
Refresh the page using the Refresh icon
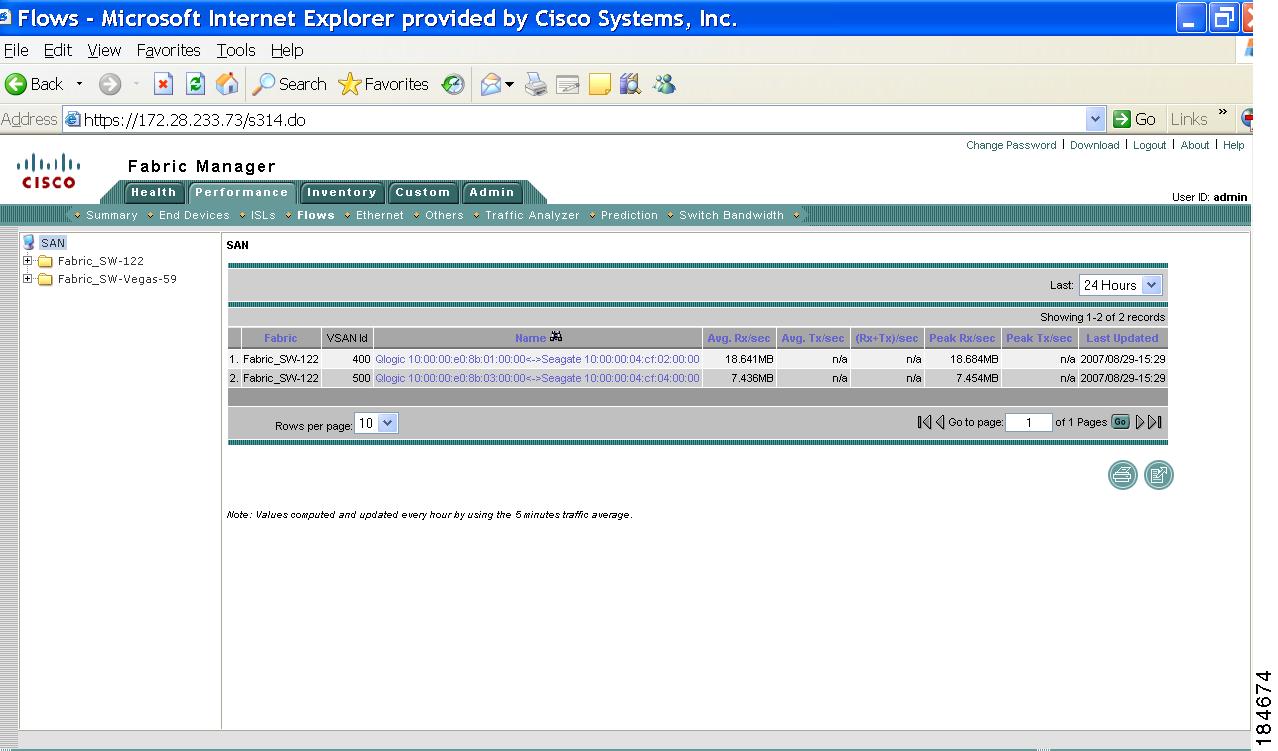pos(196,85)
